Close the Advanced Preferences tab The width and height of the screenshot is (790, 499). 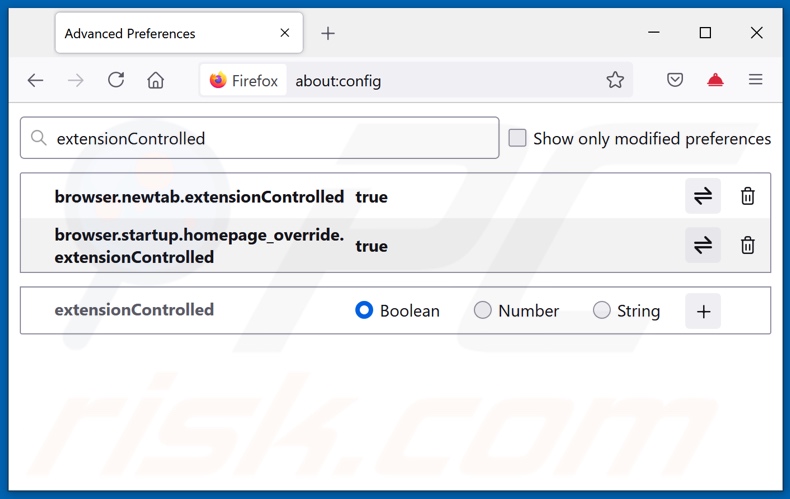(x=285, y=33)
